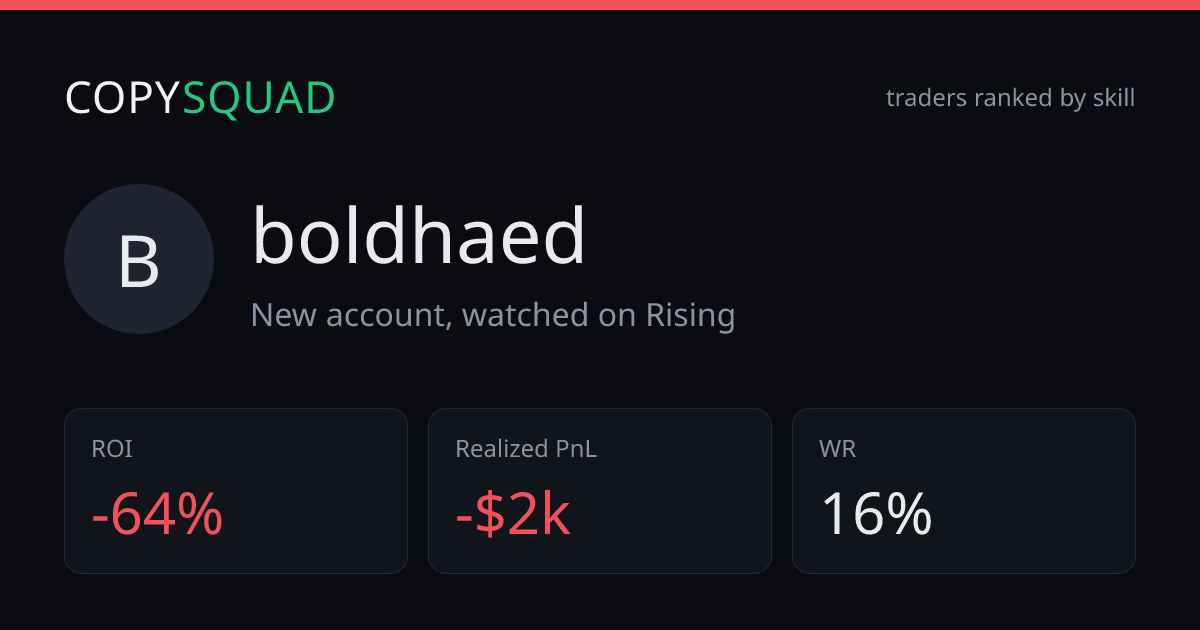Open the ROI stat card
The width and height of the screenshot is (1200, 630).
pyautogui.click(x=236, y=491)
